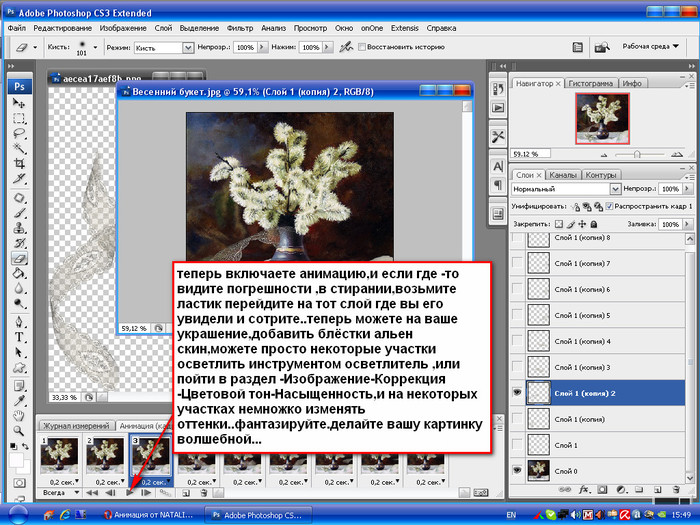The height and width of the screenshot is (525, 700).
Task: Select the Type tool
Action: click(19, 337)
